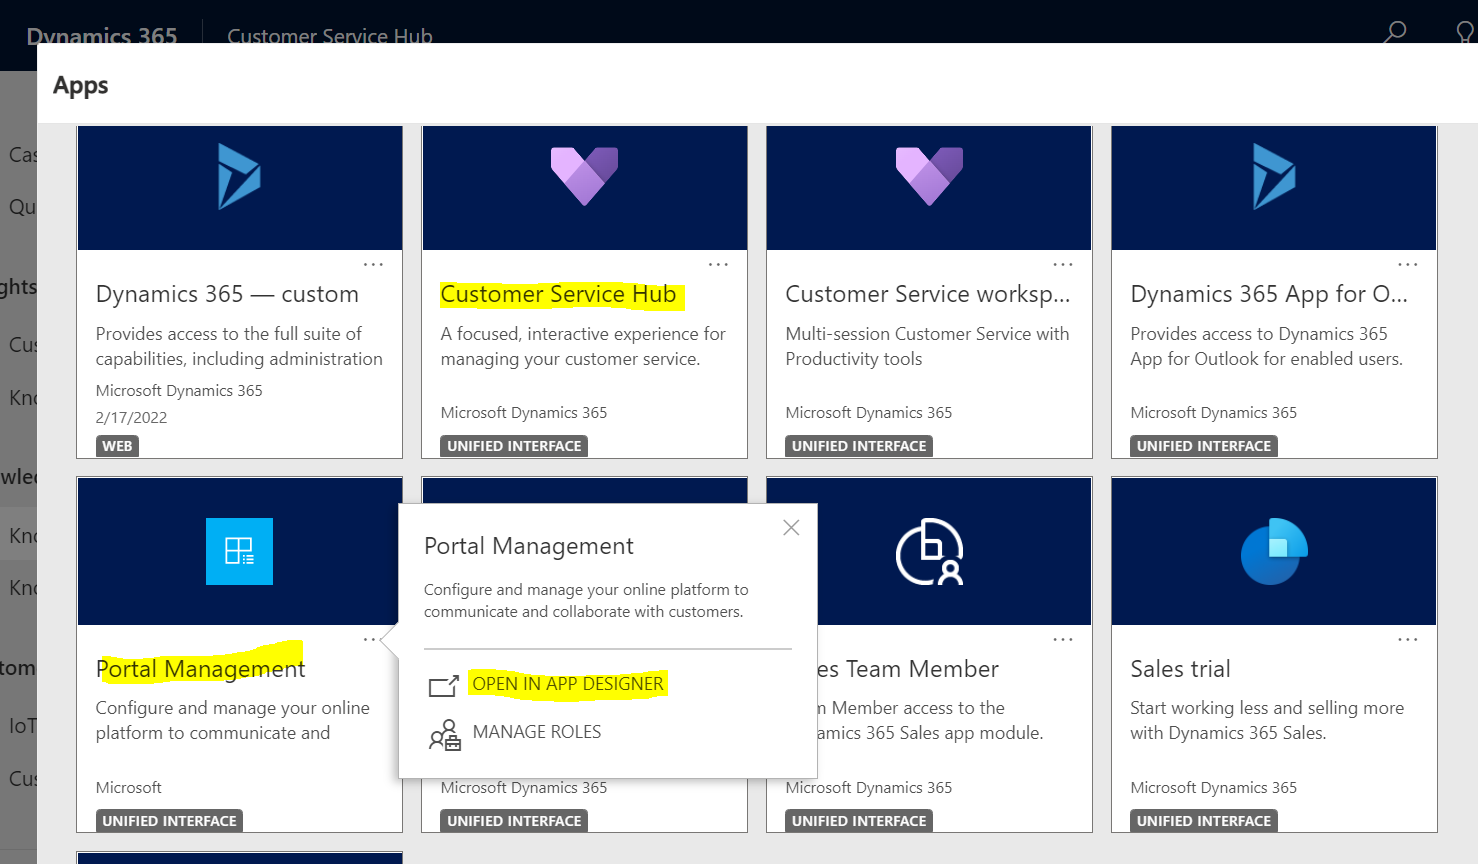Open more options on Portal Management tile
The image size is (1478, 864).
point(370,639)
